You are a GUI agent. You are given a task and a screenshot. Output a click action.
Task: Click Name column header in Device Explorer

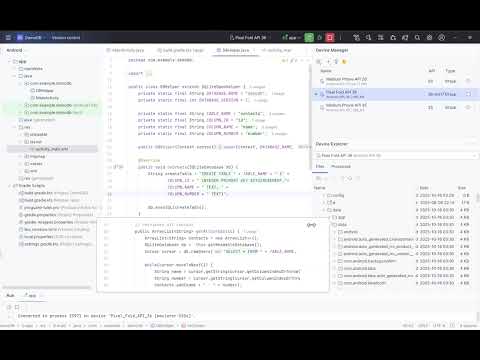[x=319, y=188]
